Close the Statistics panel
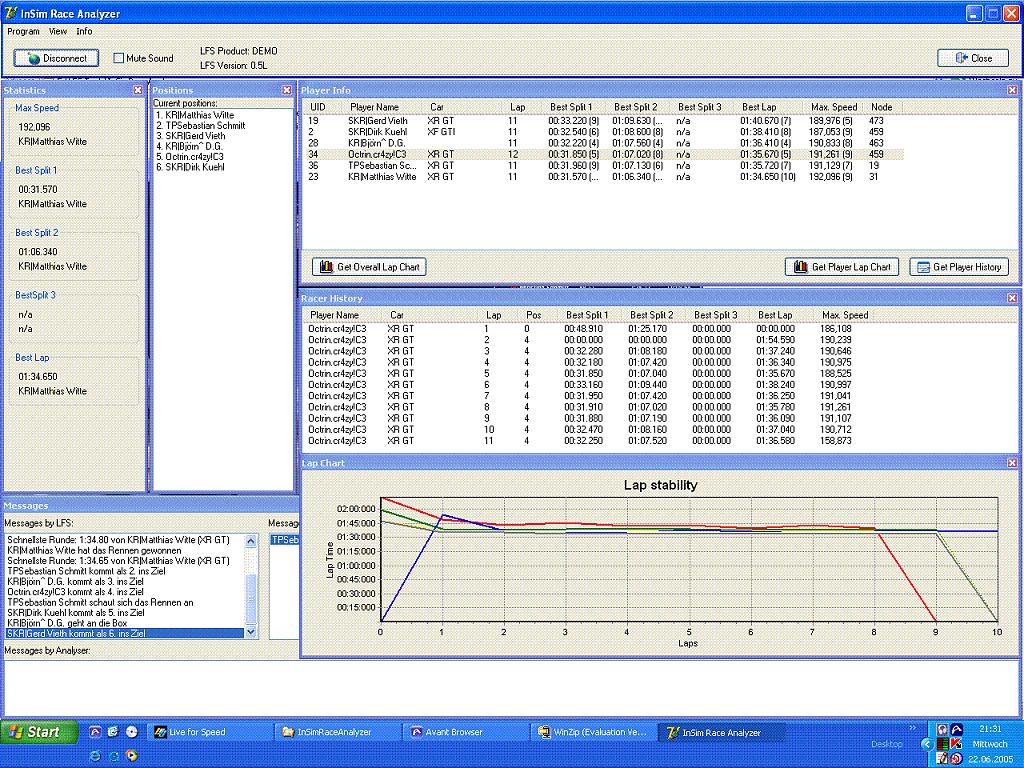Image resolution: width=1024 pixels, height=768 pixels. click(x=138, y=90)
